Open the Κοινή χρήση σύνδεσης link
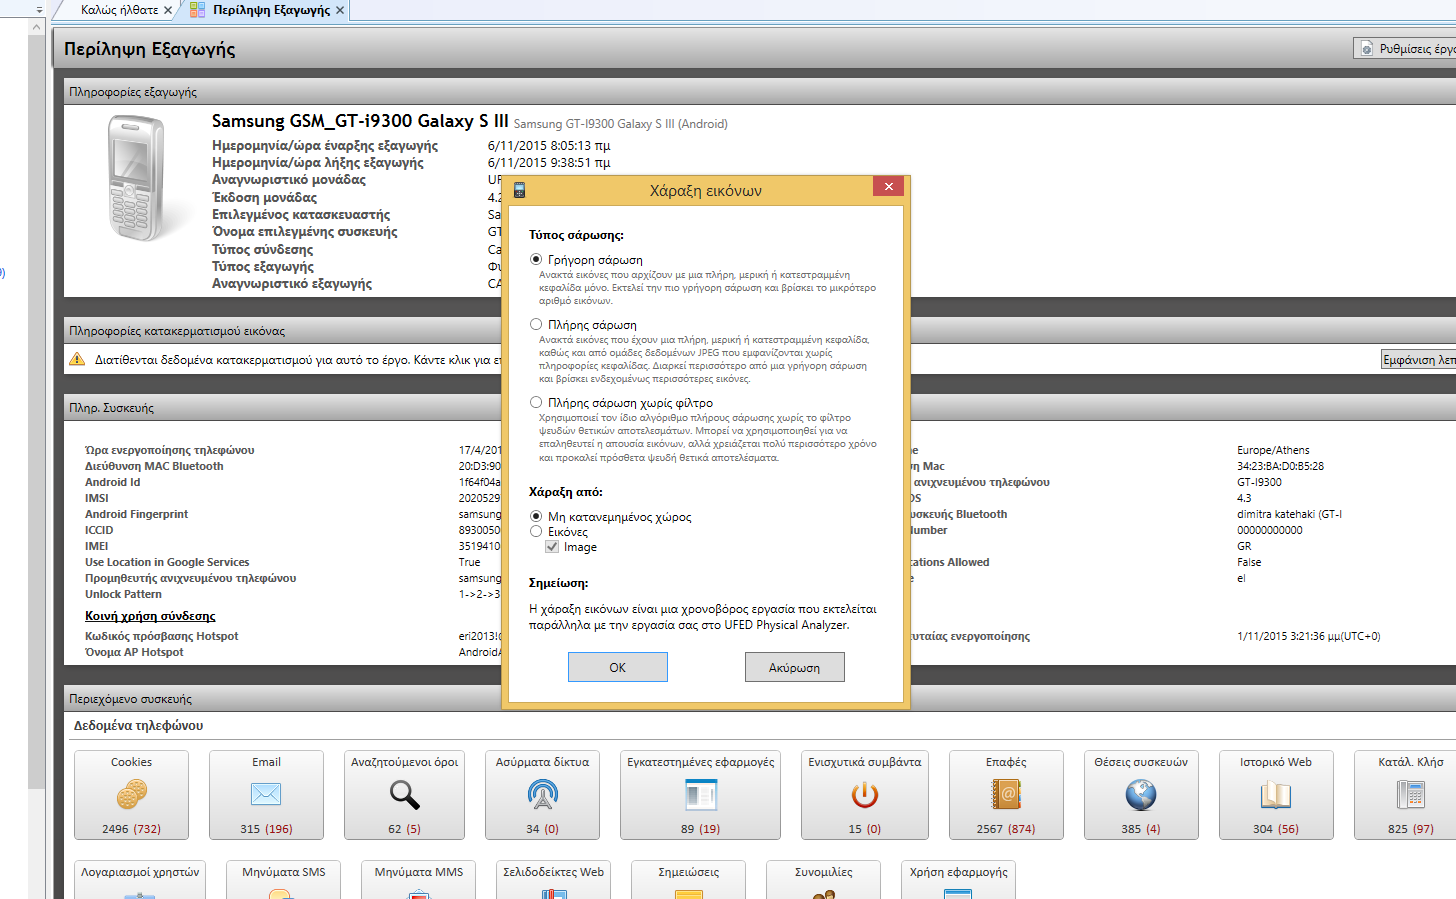The height and width of the screenshot is (899, 1456). click(x=150, y=616)
